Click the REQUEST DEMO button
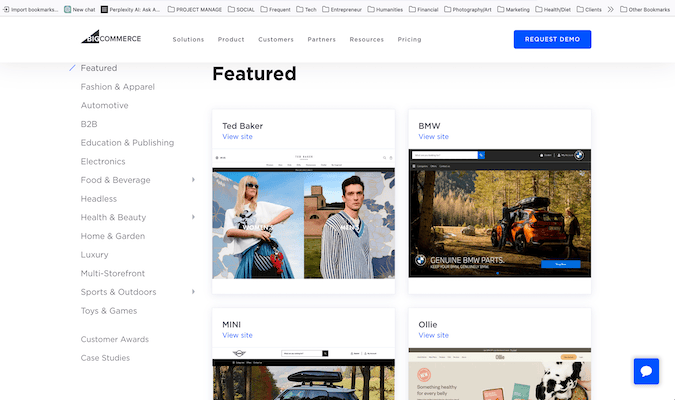This screenshot has width=675, height=400. 552,39
